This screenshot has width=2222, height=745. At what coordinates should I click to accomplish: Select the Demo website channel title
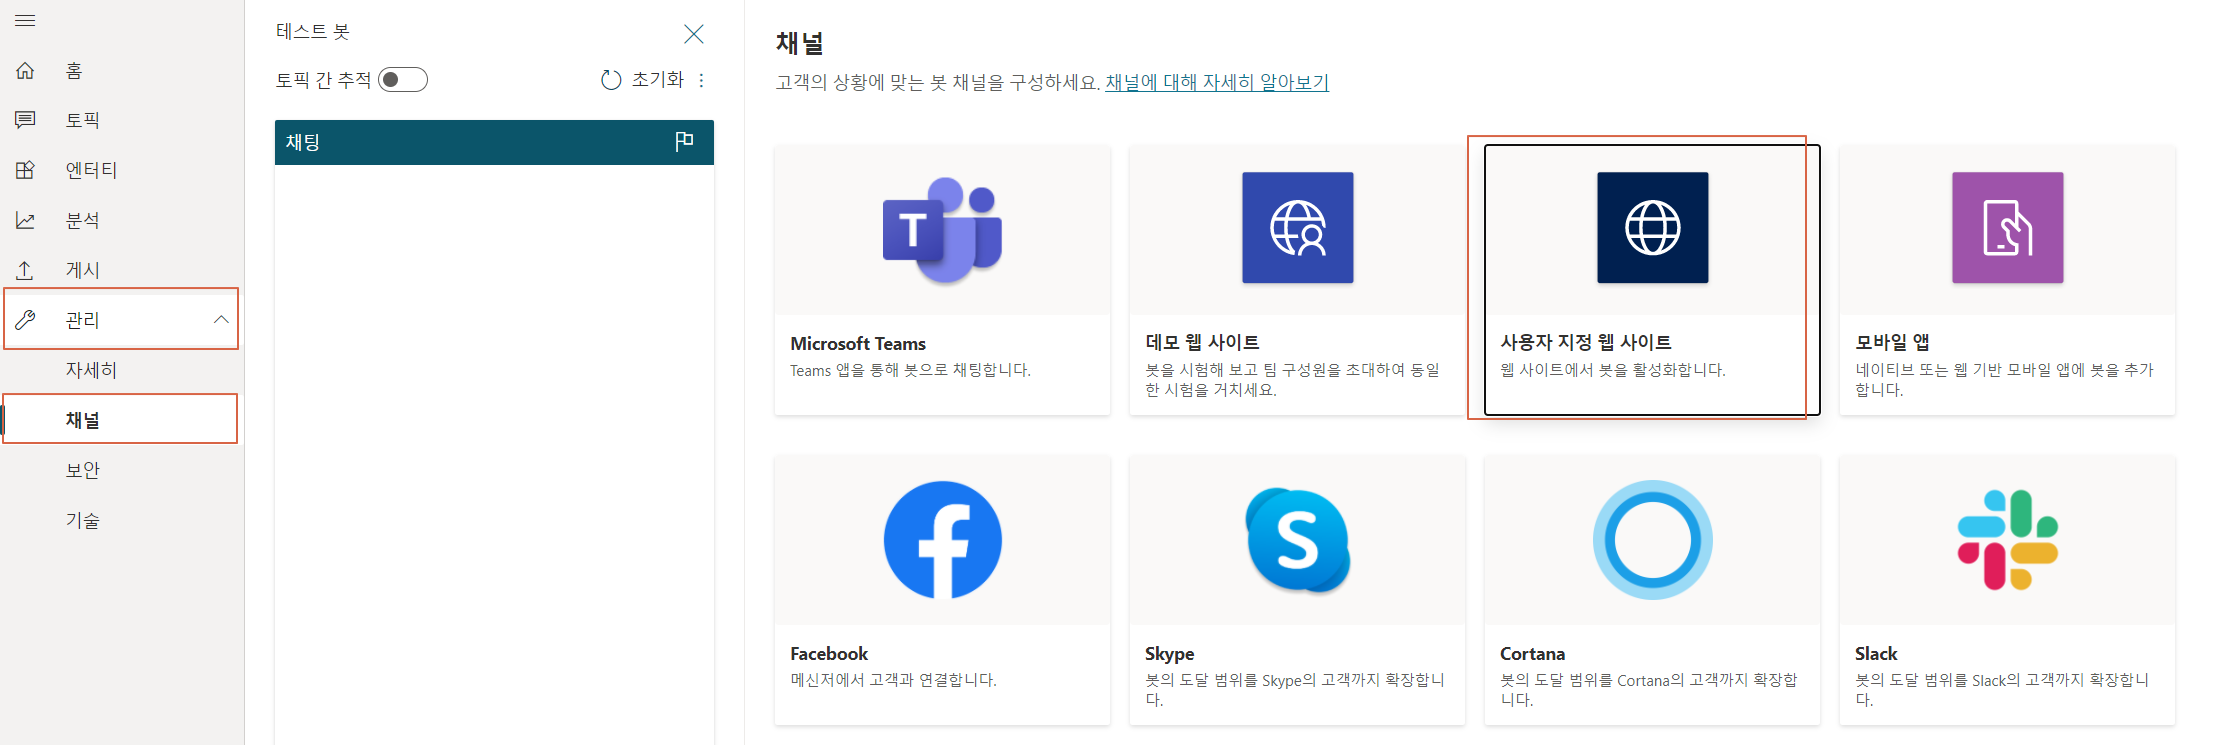tap(1202, 342)
